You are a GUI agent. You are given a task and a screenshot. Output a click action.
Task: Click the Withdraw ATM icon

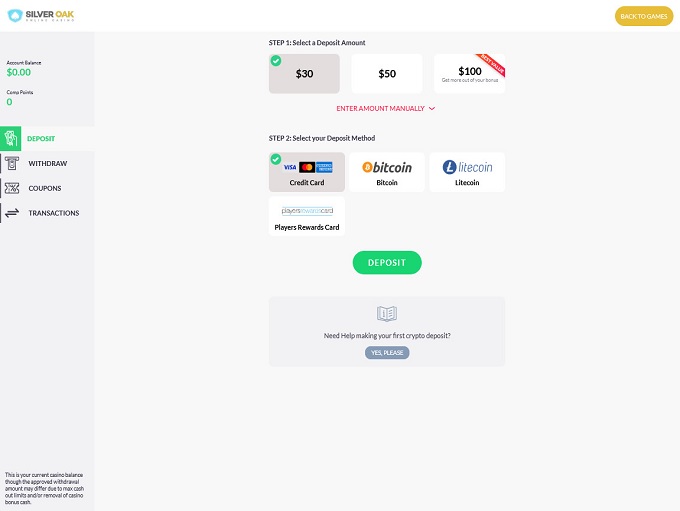pos(12,163)
